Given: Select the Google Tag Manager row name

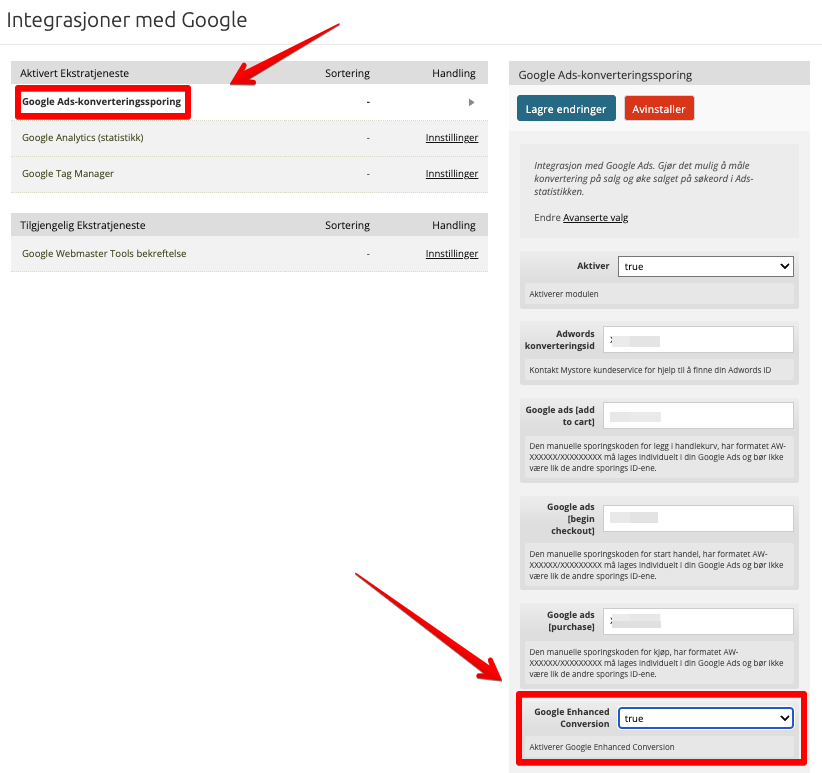Looking at the screenshot, I should click(68, 173).
